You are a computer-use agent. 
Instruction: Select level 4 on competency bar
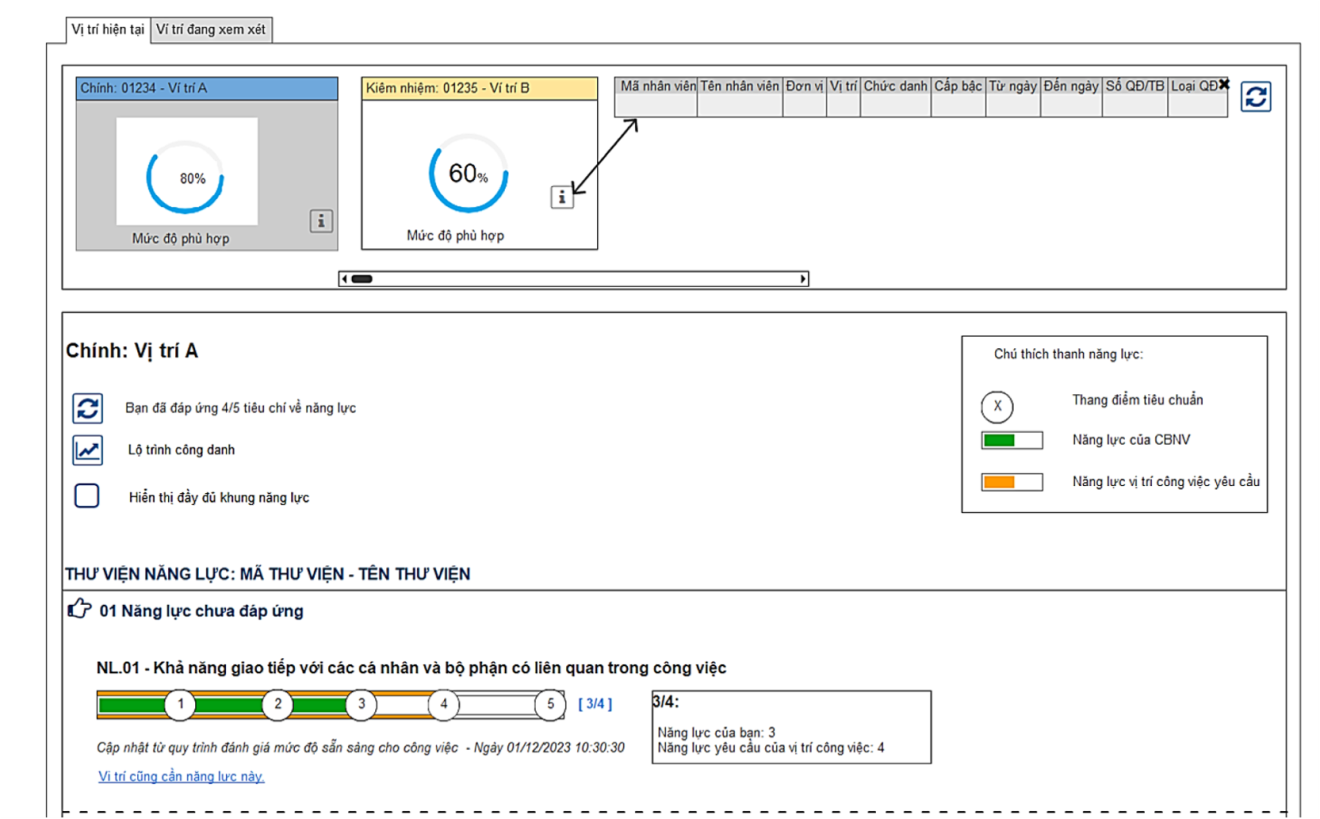443,704
